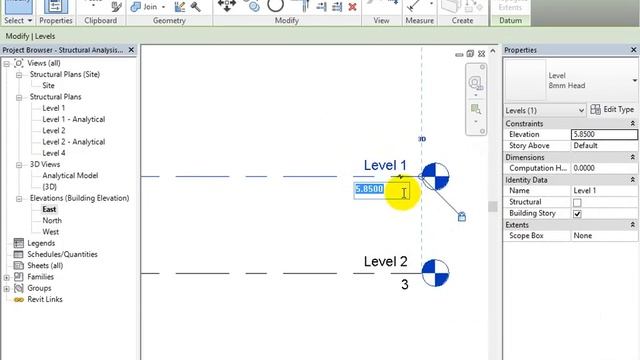The image size is (640, 360).
Task: Open the Join tool dropdown arrow
Action: click(x=163, y=7)
